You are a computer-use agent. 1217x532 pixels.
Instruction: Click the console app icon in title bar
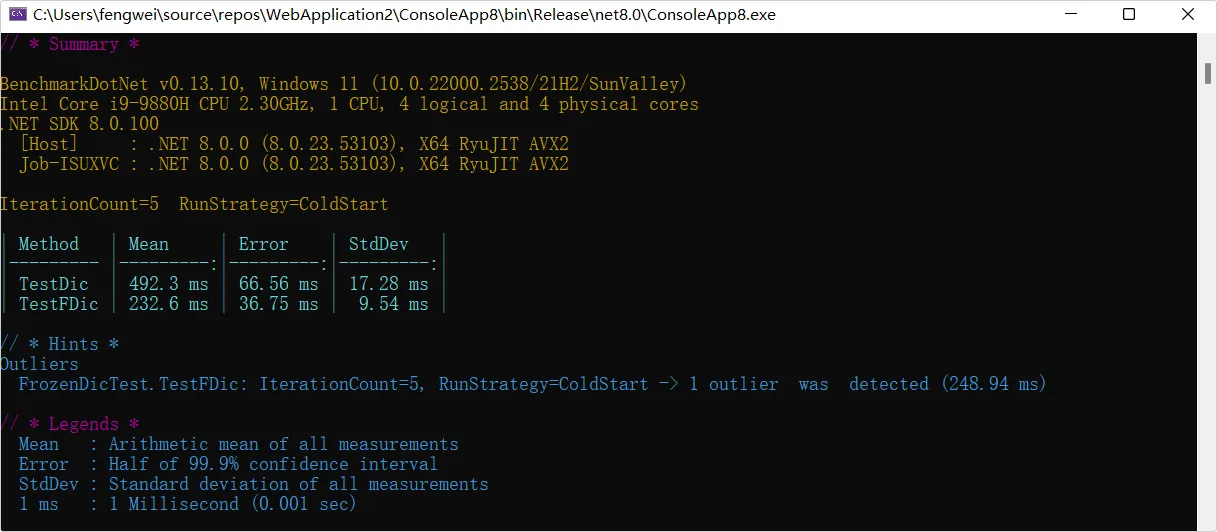pyautogui.click(x=16, y=15)
